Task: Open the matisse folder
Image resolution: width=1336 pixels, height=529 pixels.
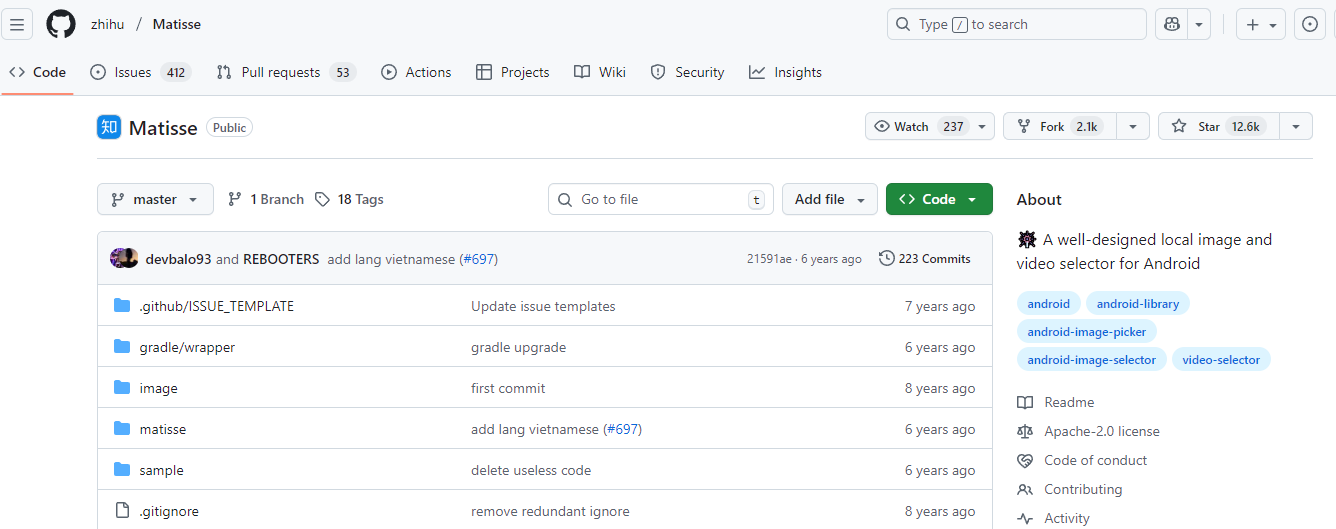Action: pos(163,429)
